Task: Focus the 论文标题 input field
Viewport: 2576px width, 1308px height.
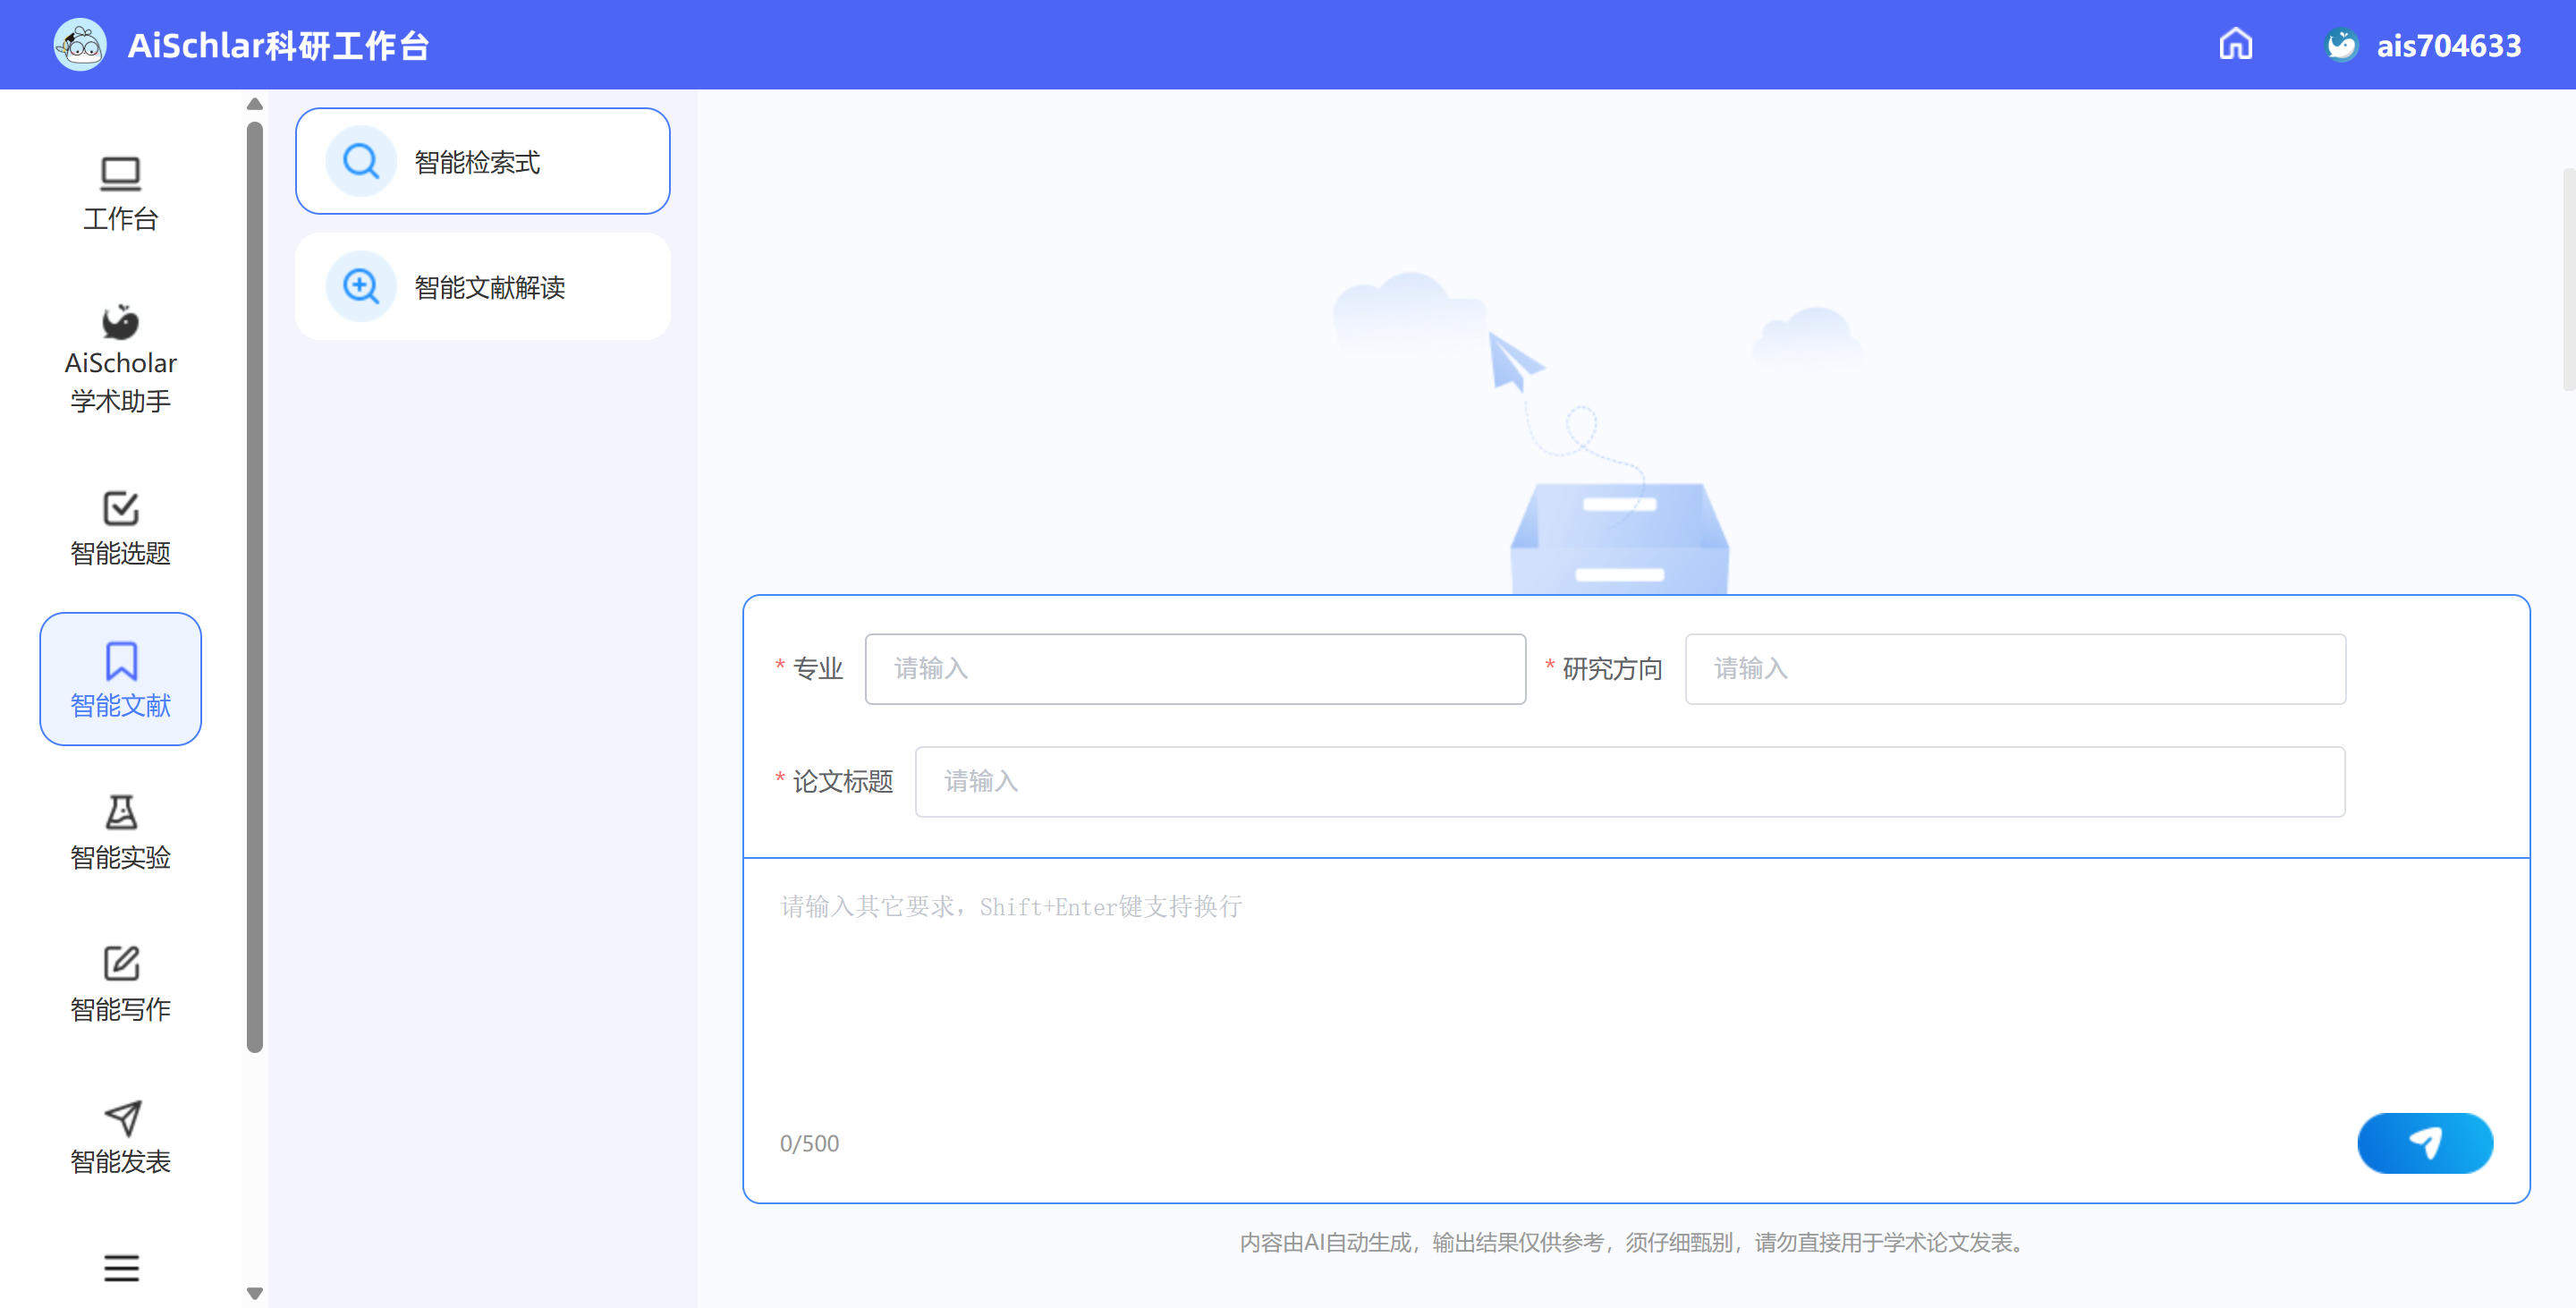Action: point(1630,781)
